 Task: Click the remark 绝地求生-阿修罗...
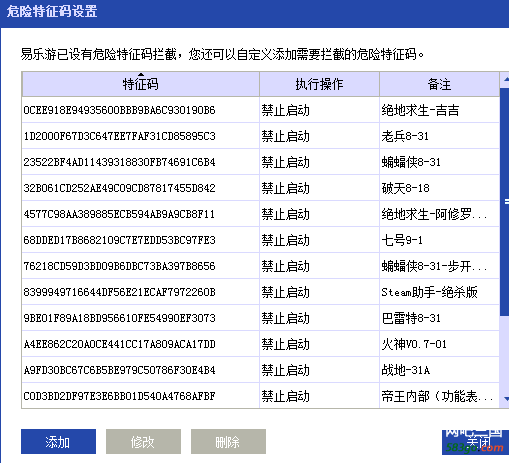[434, 214]
